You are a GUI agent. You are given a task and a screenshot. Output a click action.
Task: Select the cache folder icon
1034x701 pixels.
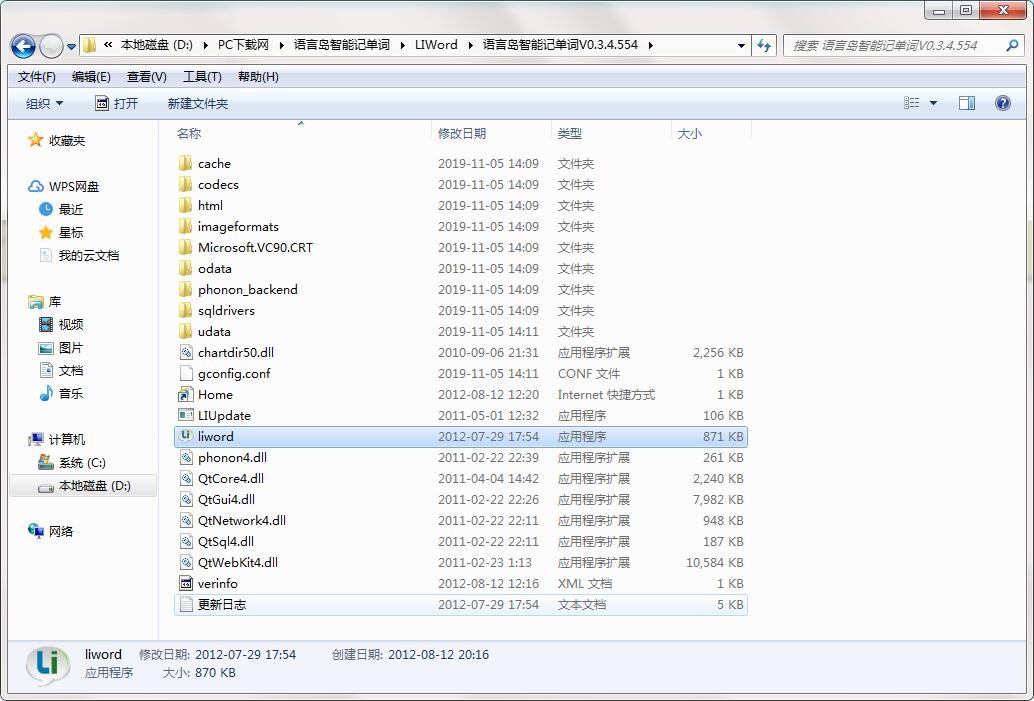tap(185, 163)
